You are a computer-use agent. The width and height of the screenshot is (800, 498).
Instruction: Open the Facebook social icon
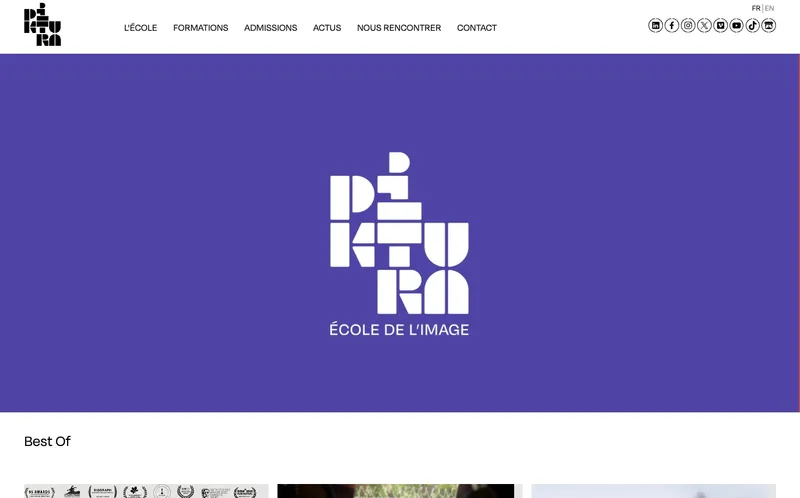coord(671,25)
